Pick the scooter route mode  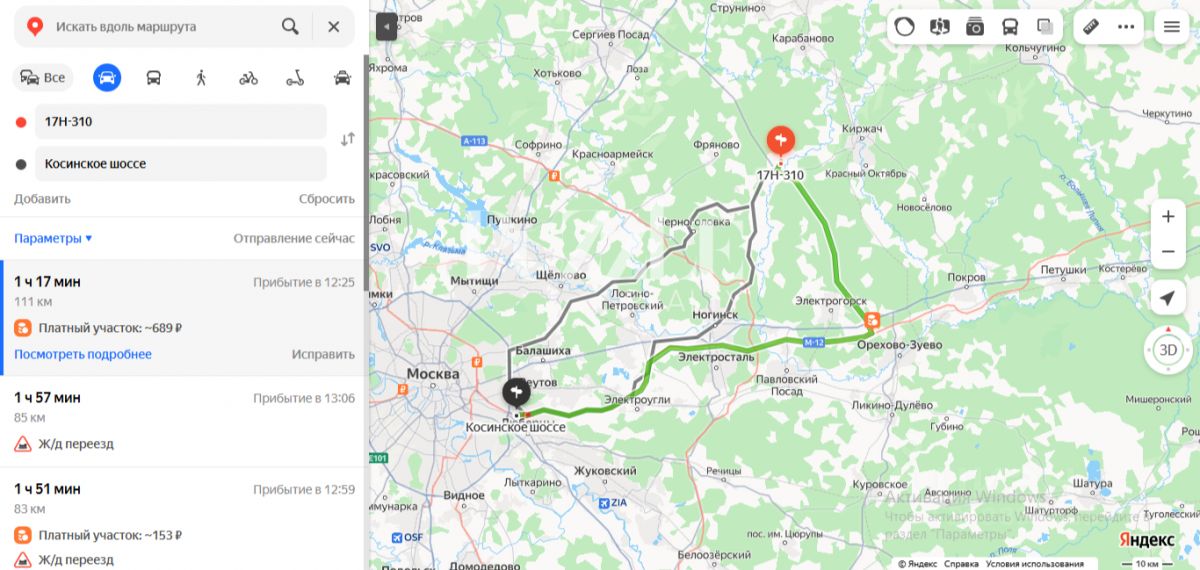295,78
